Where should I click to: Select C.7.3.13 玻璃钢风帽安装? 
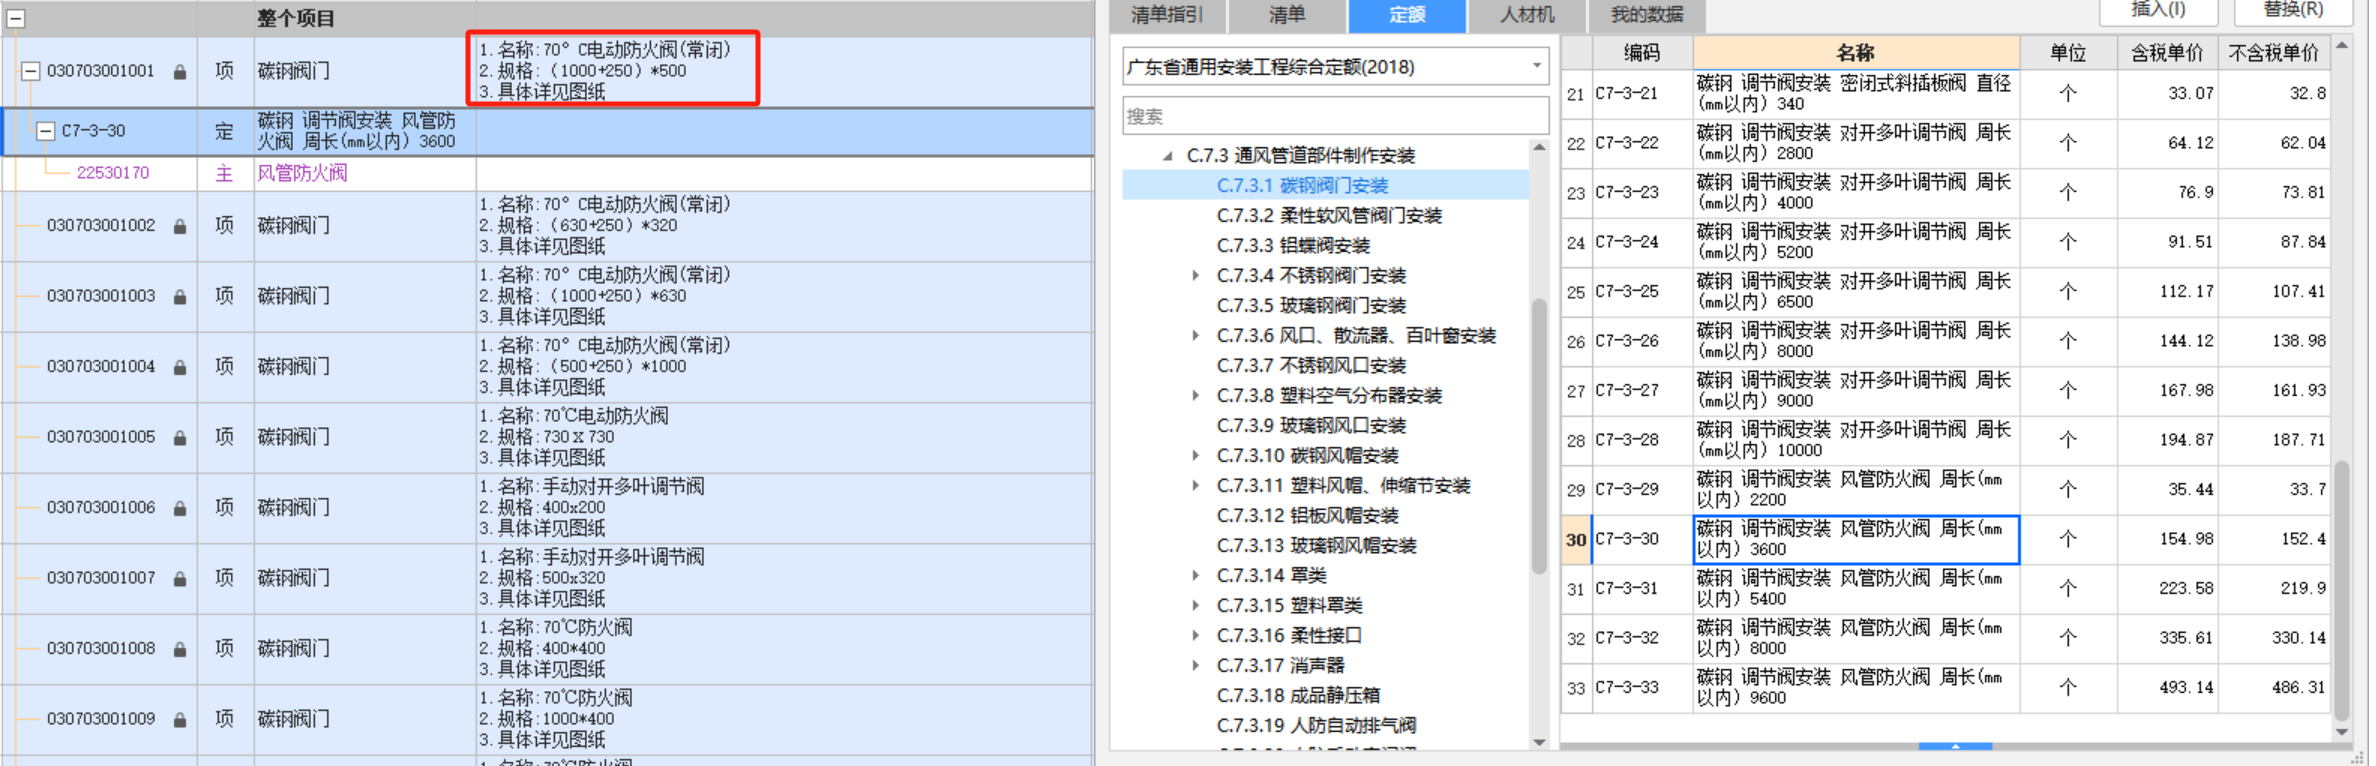(x=1316, y=546)
